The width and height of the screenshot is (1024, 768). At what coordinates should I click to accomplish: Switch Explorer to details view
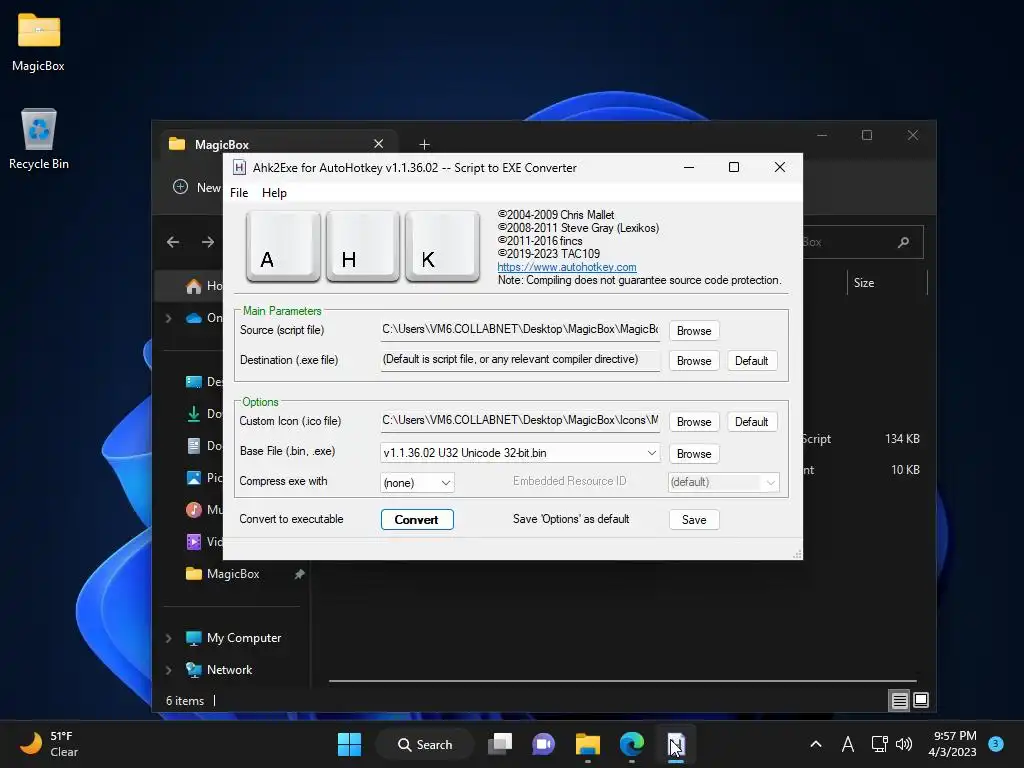click(899, 701)
